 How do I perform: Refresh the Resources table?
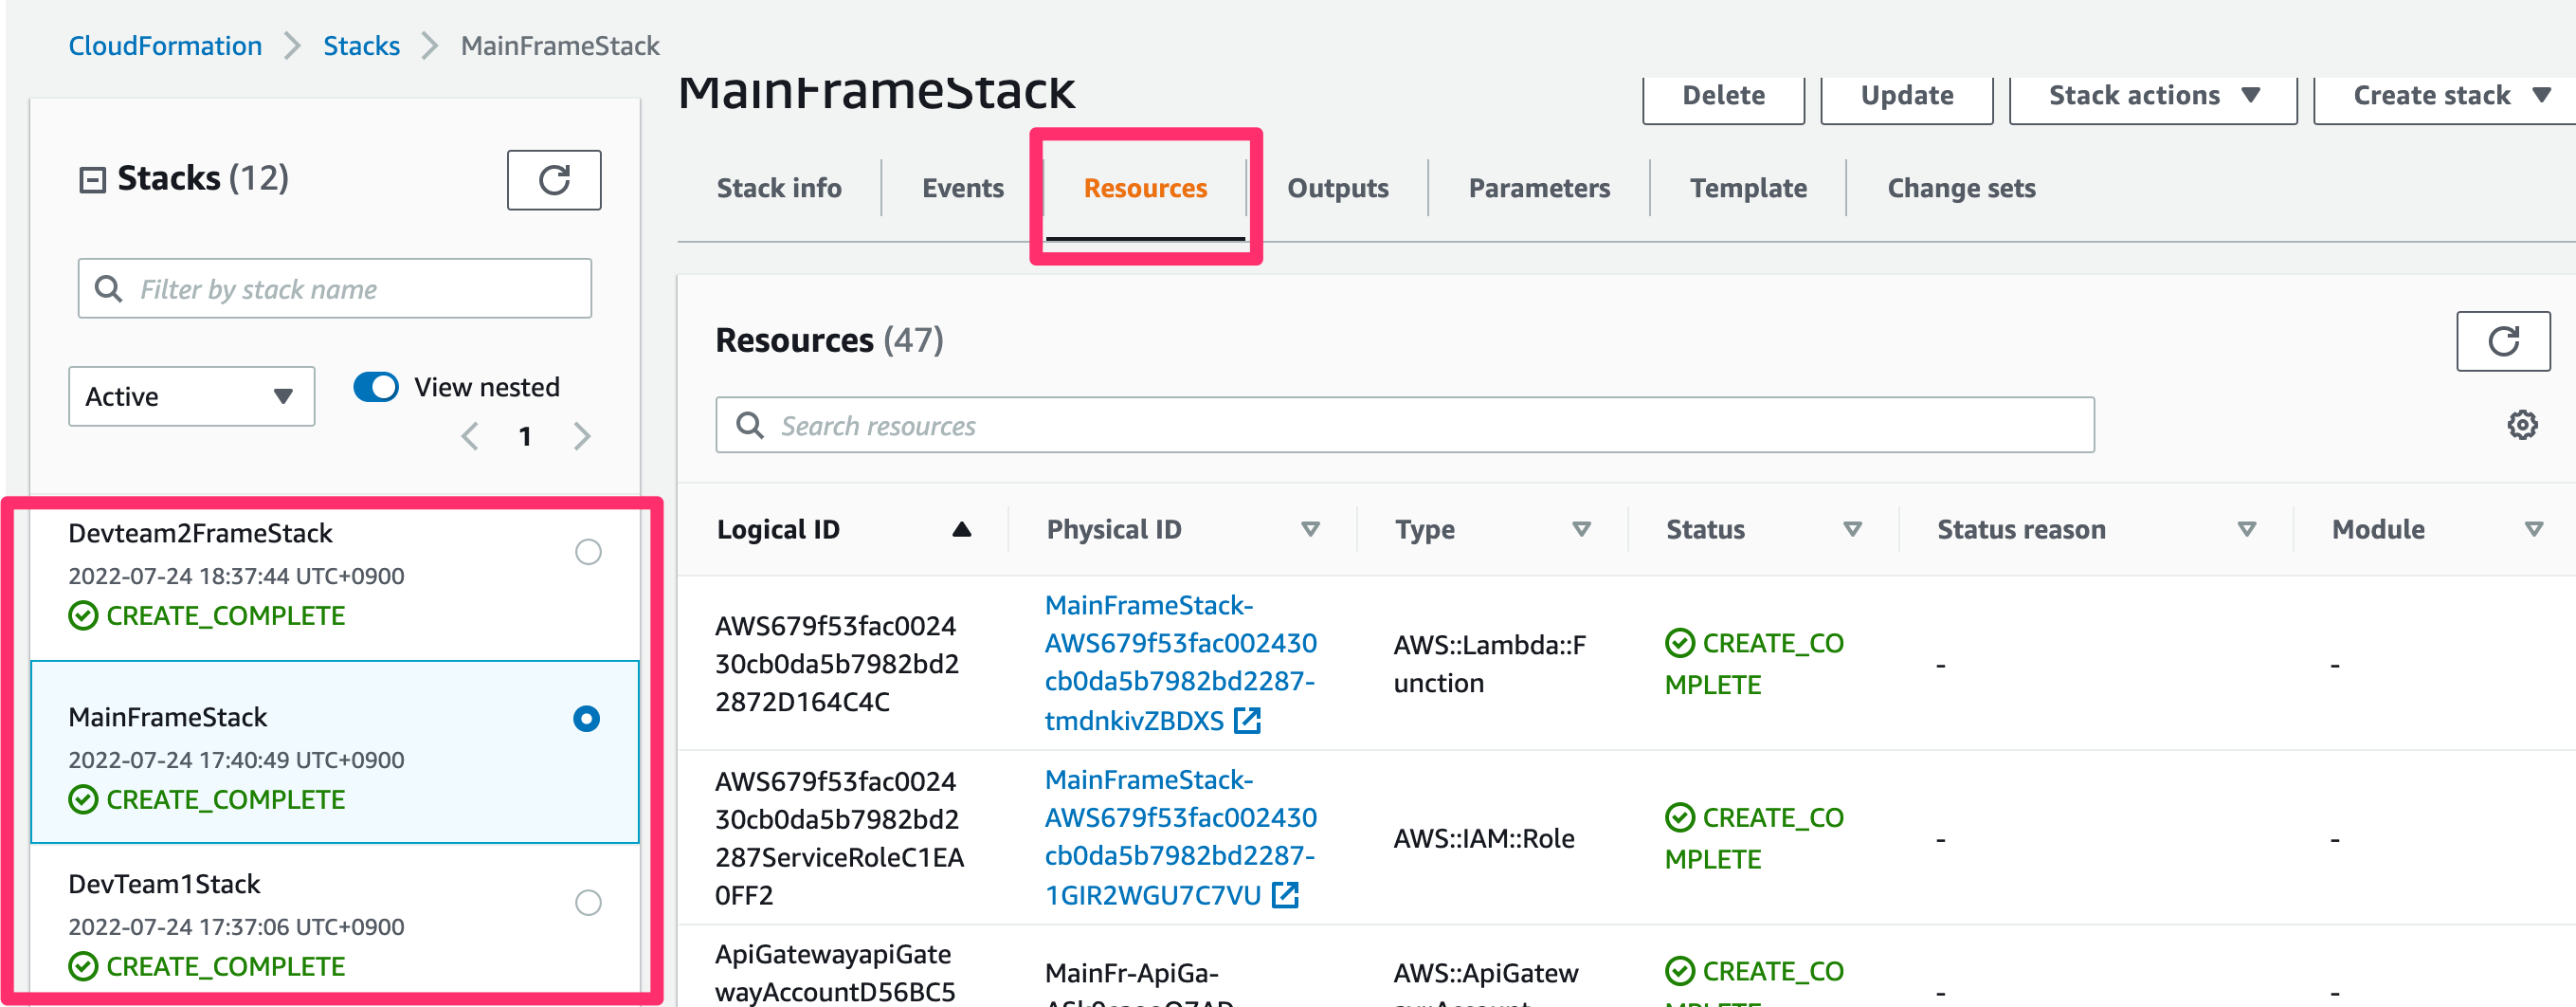2503,341
